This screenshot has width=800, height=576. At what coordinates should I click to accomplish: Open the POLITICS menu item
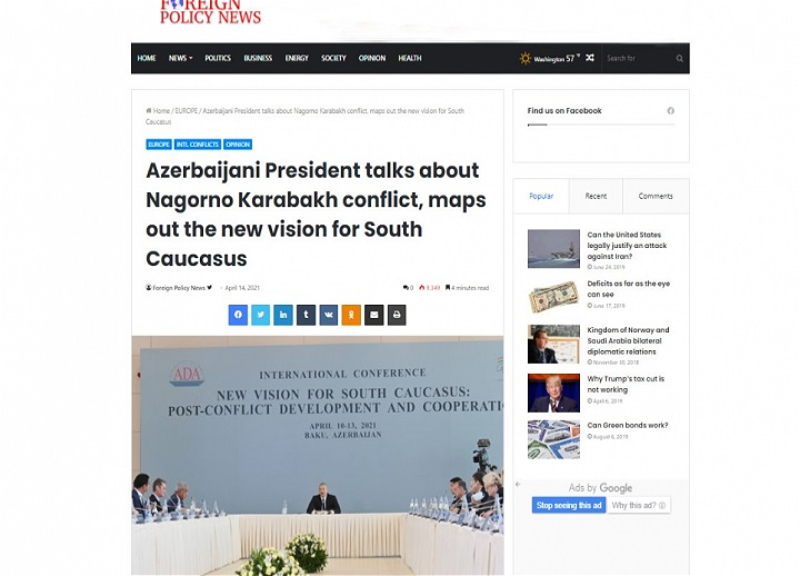click(x=218, y=58)
